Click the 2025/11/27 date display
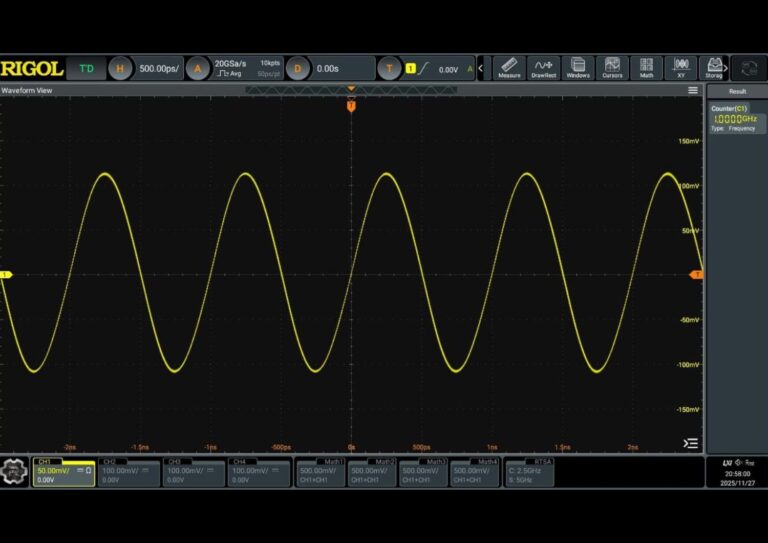The width and height of the screenshot is (768, 543). 738,483
